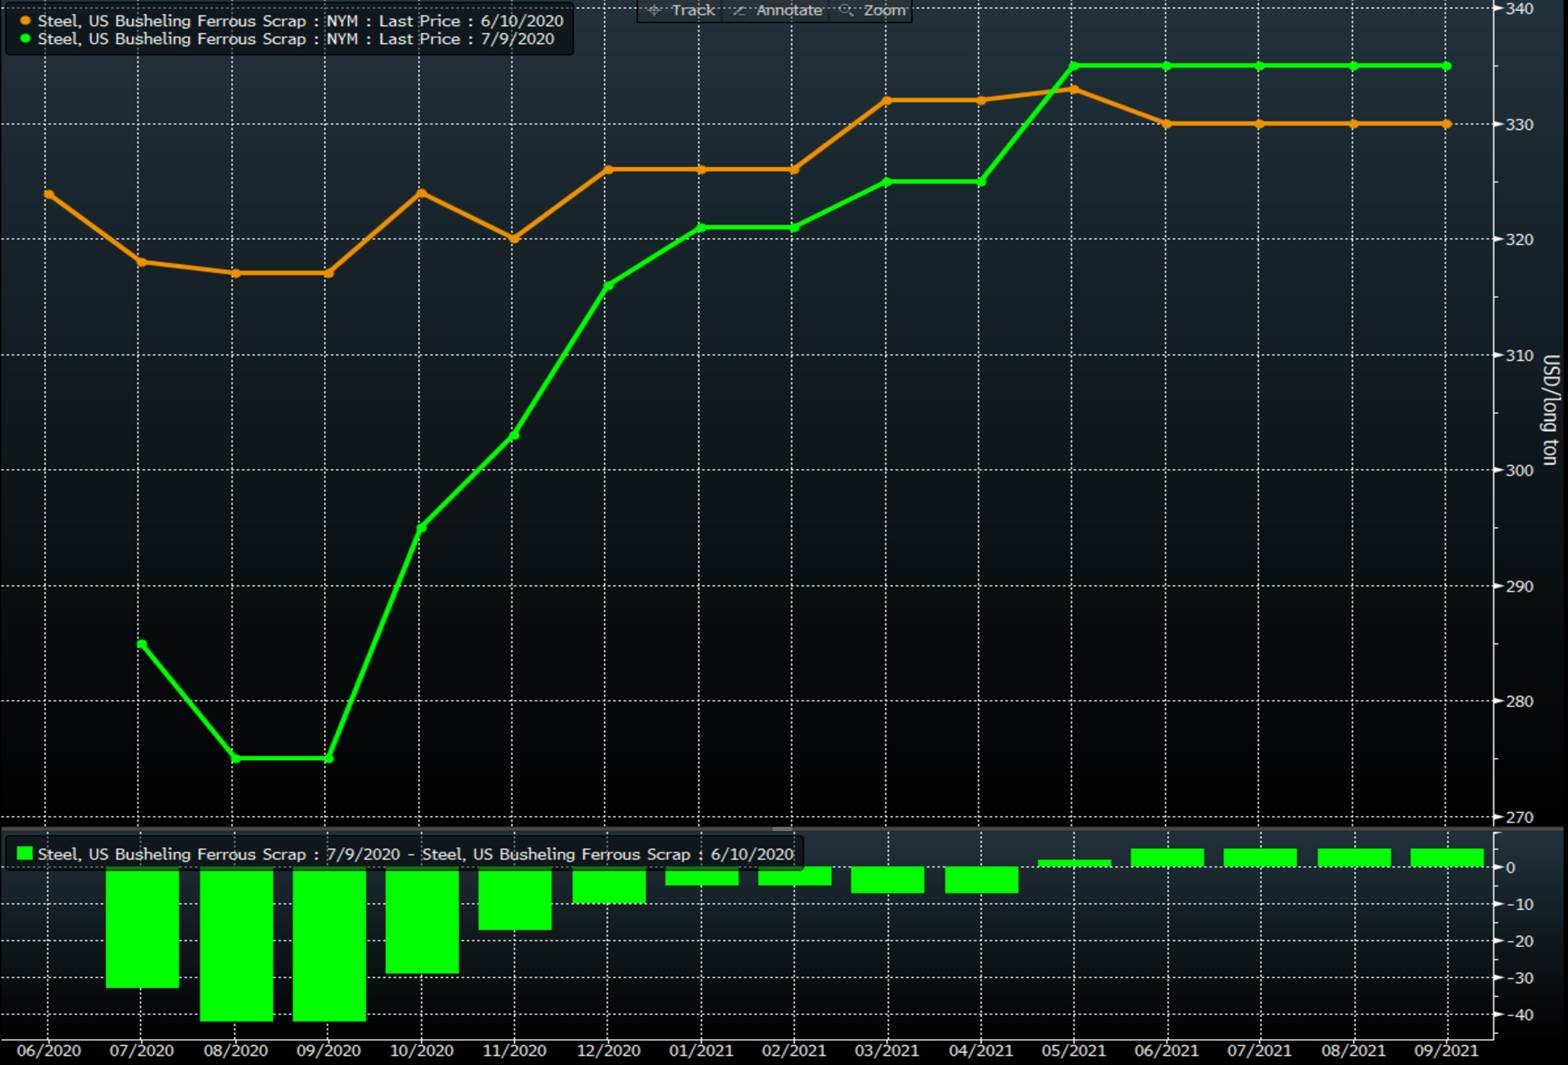Click the orange legend dot for 6/10/2020
The height and width of the screenshot is (1065, 1568).
click(x=25, y=21)
